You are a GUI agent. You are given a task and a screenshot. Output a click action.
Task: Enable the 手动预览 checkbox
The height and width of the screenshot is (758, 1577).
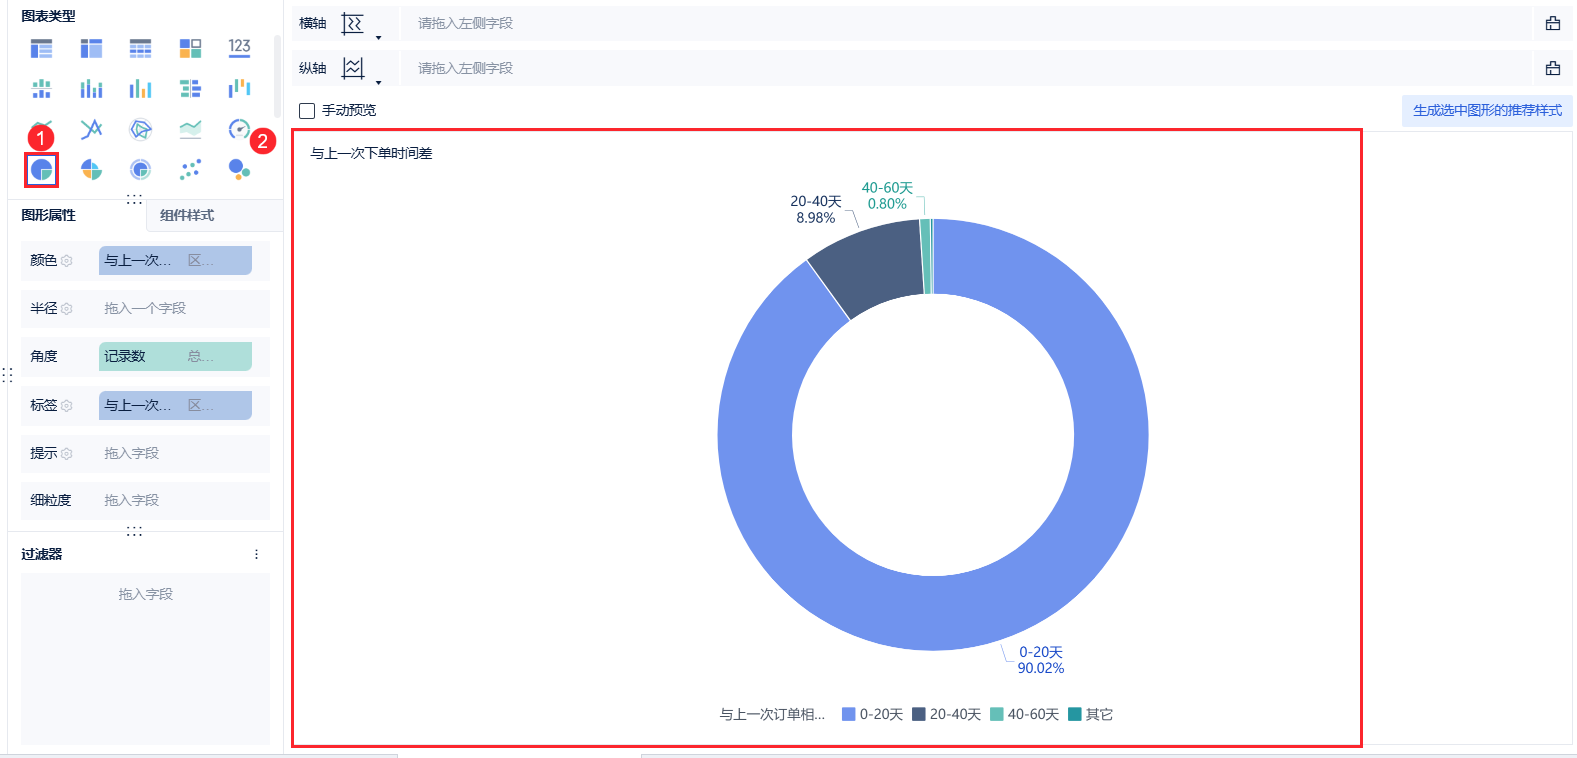tap(307, 111)
